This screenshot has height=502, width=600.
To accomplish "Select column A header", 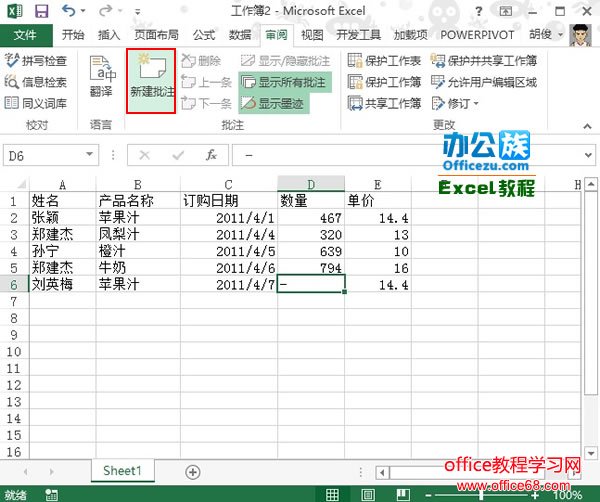I will tap(62, 185).
